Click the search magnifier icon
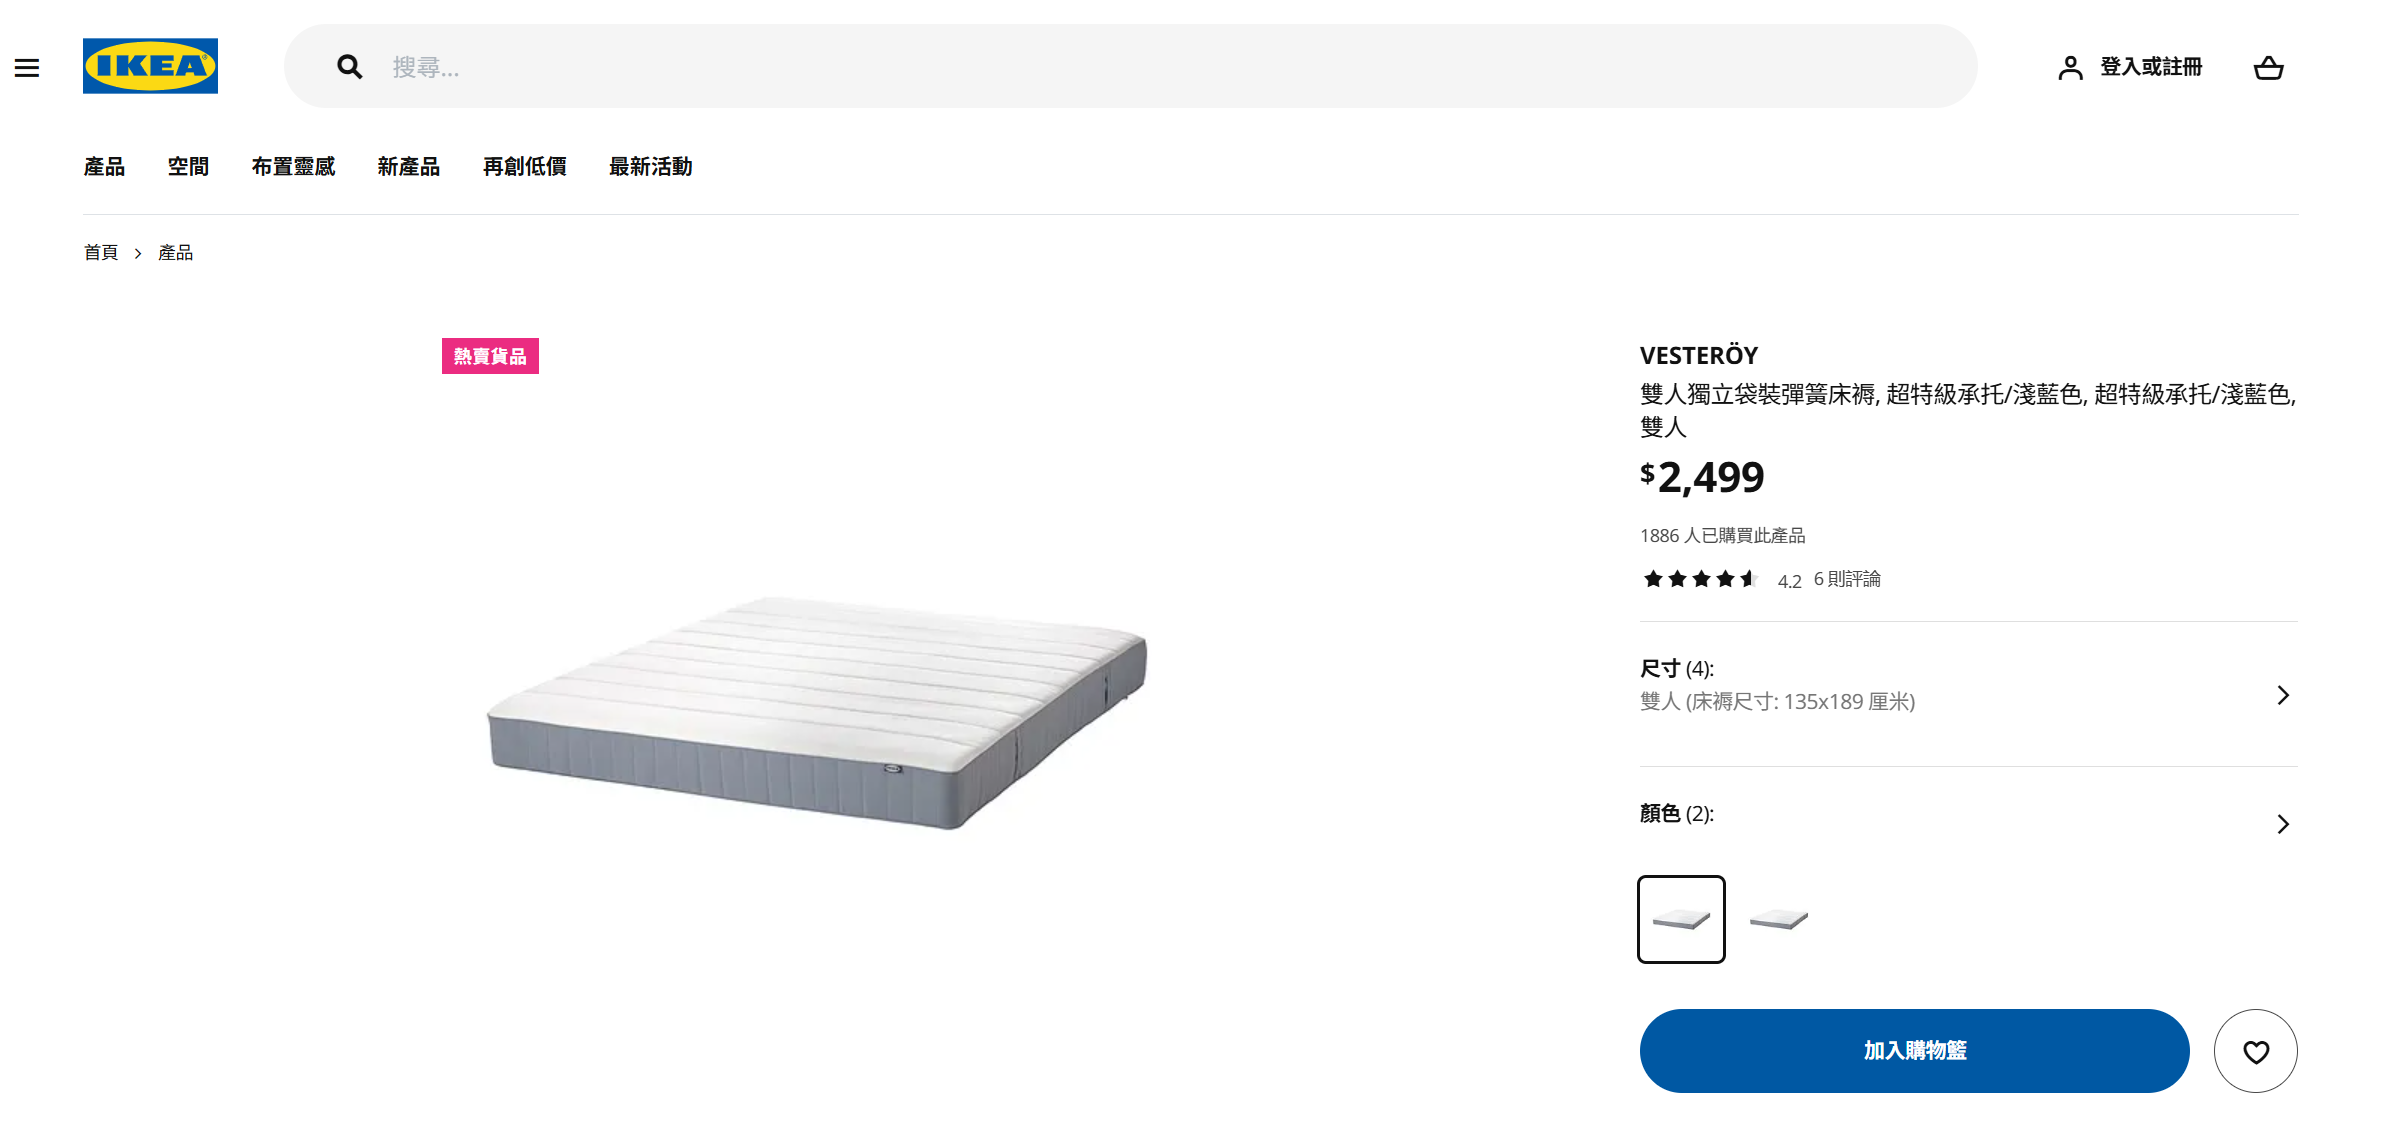The image size is (2395, 1144). click(349, 67)
